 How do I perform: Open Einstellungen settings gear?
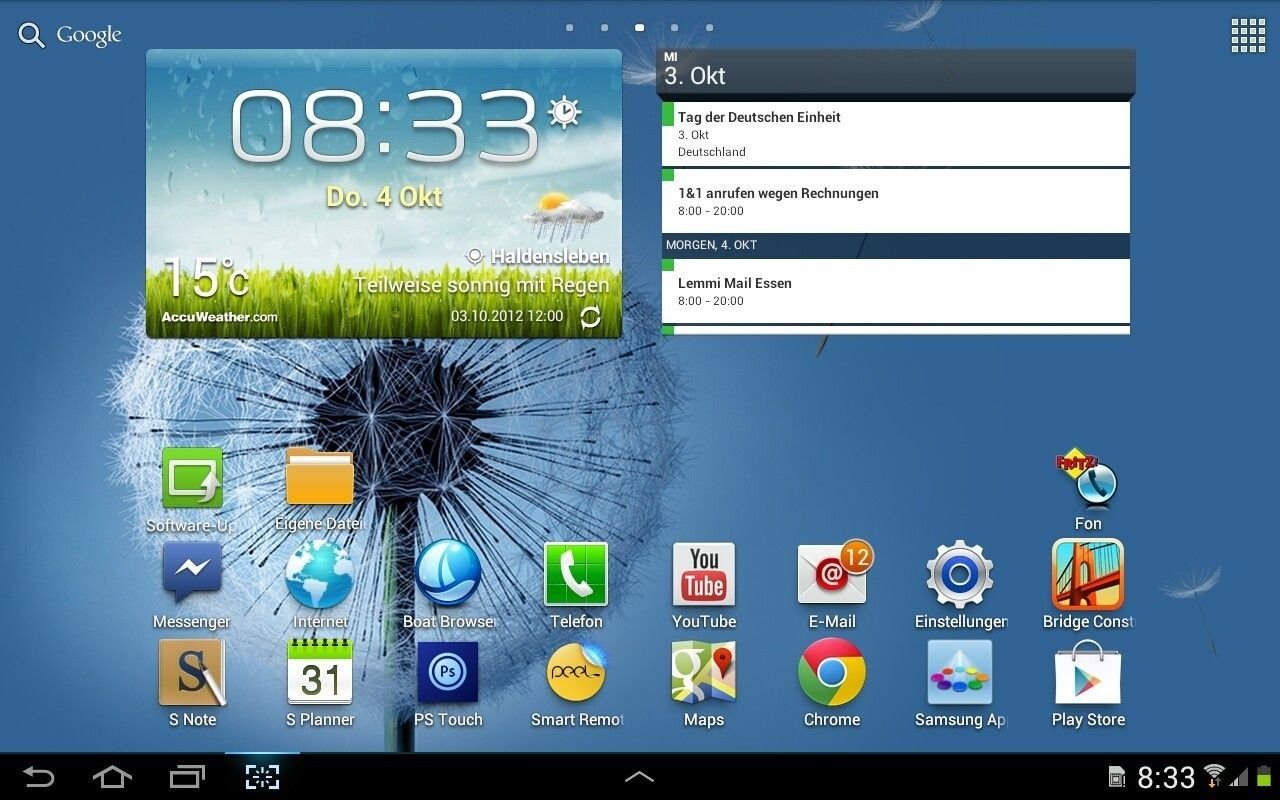click(960, 574)
